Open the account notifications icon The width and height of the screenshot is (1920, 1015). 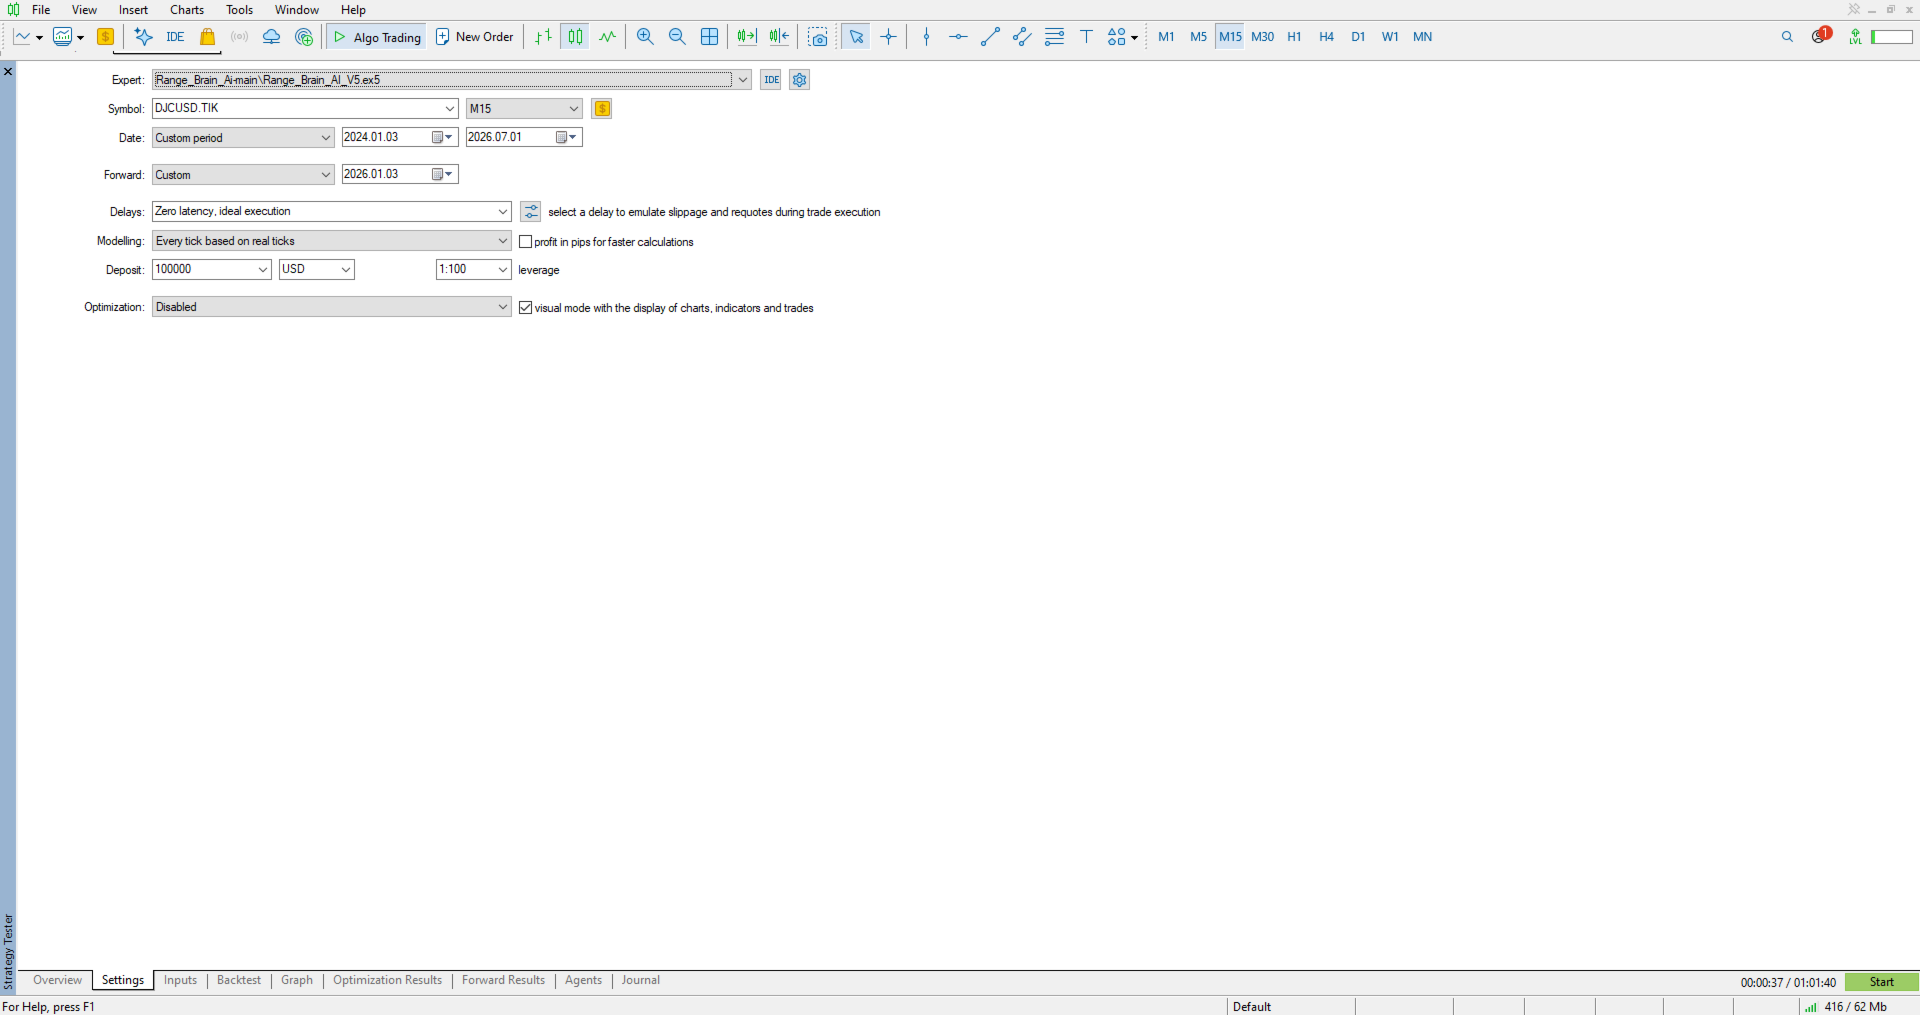click(x=1820, y=36)
